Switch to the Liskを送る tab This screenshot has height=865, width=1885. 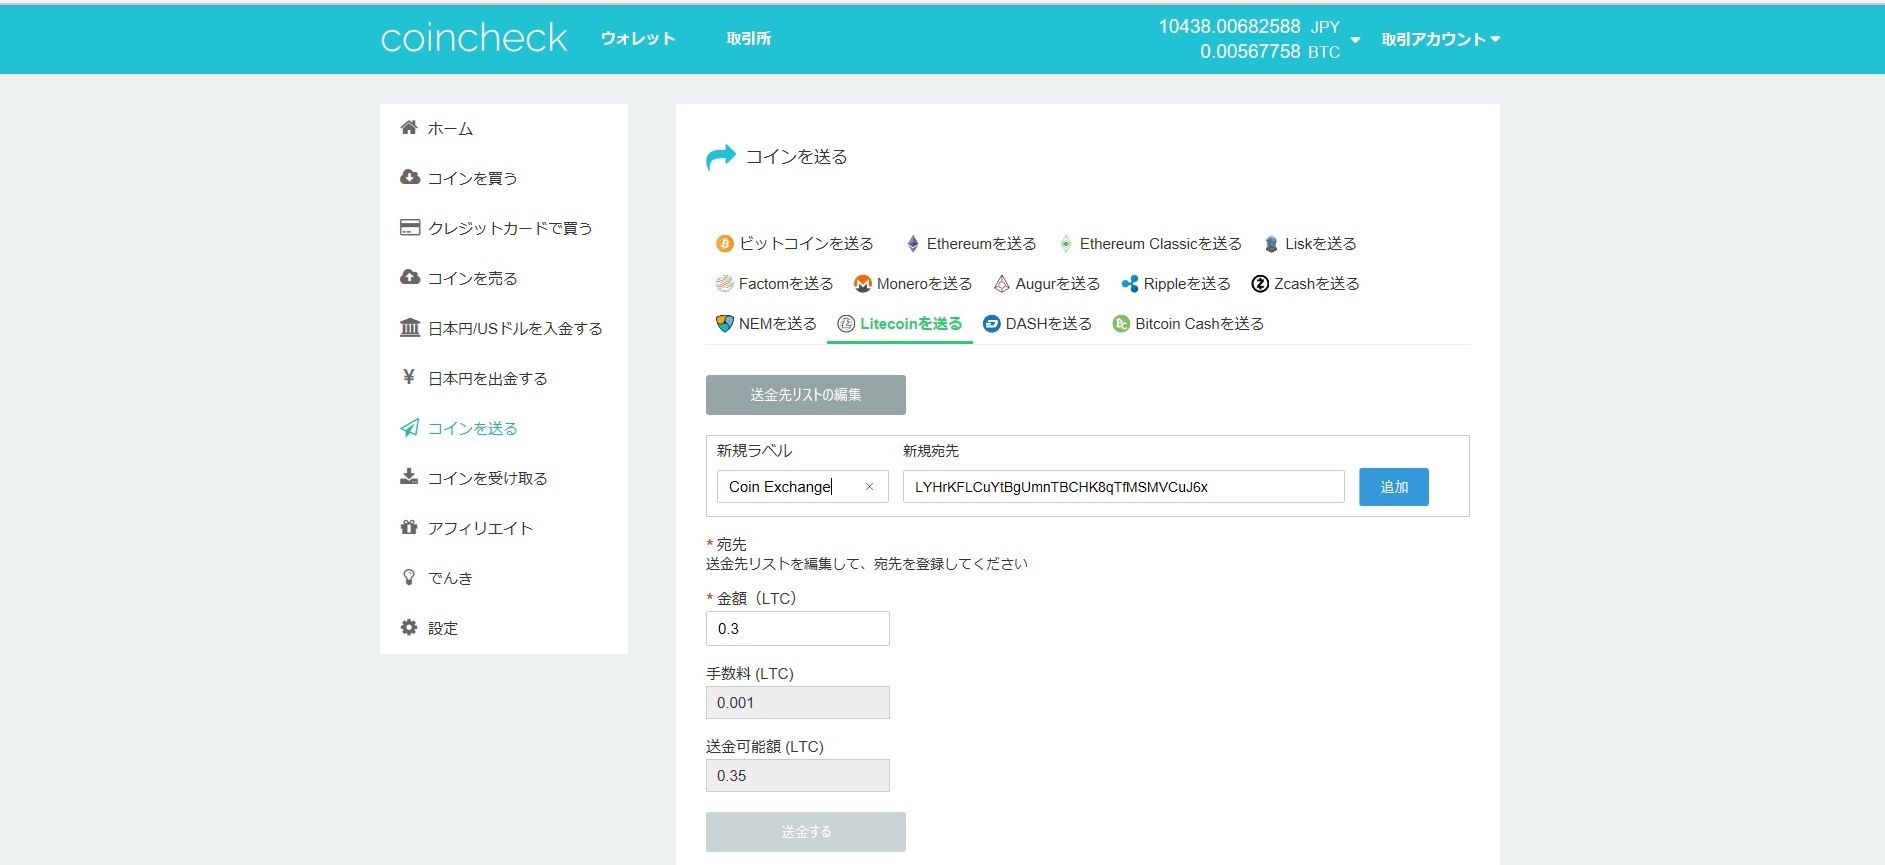pos(1310,243)
